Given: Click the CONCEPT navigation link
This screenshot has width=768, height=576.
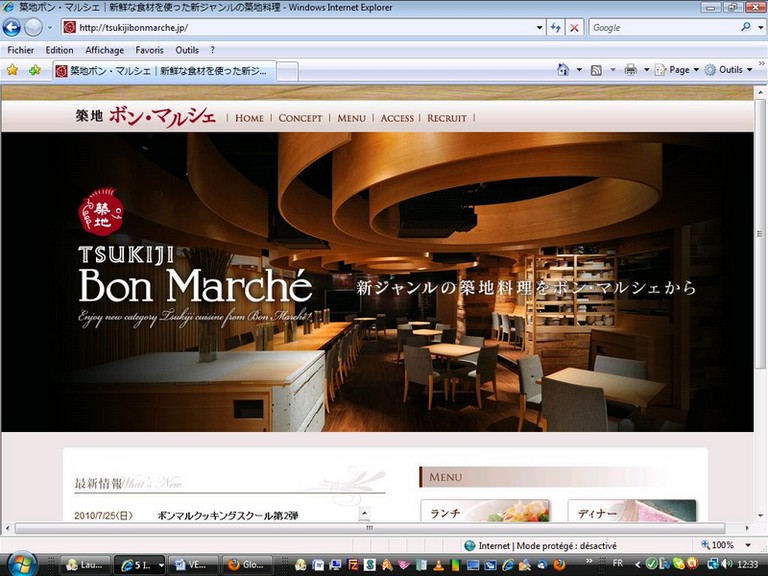Looking at the screenshot, I should coord(300,118).
